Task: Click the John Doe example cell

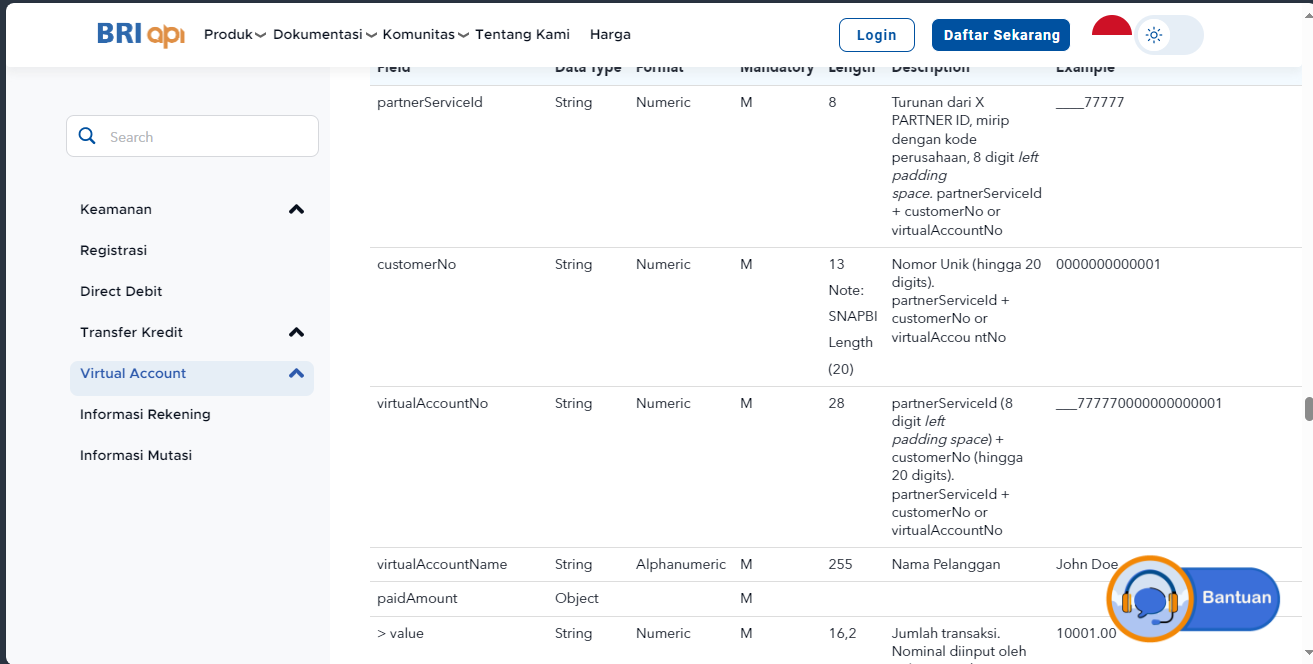Action: [x=1087, y=564]
